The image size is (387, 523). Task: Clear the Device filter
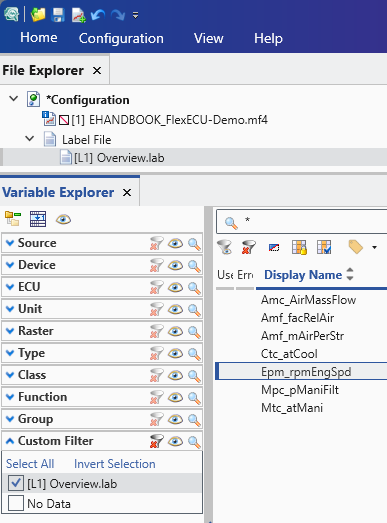coord(156,266)
